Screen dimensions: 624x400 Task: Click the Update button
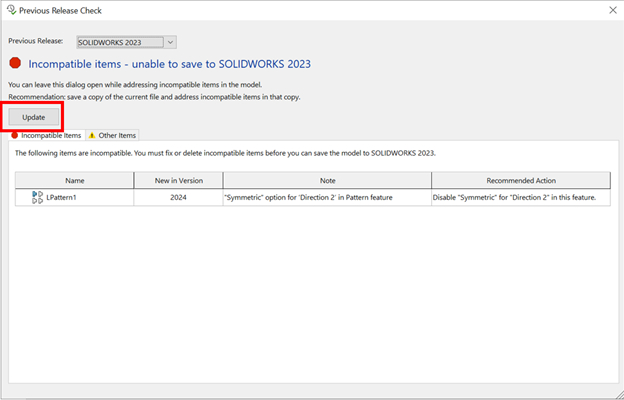[34, 117]
